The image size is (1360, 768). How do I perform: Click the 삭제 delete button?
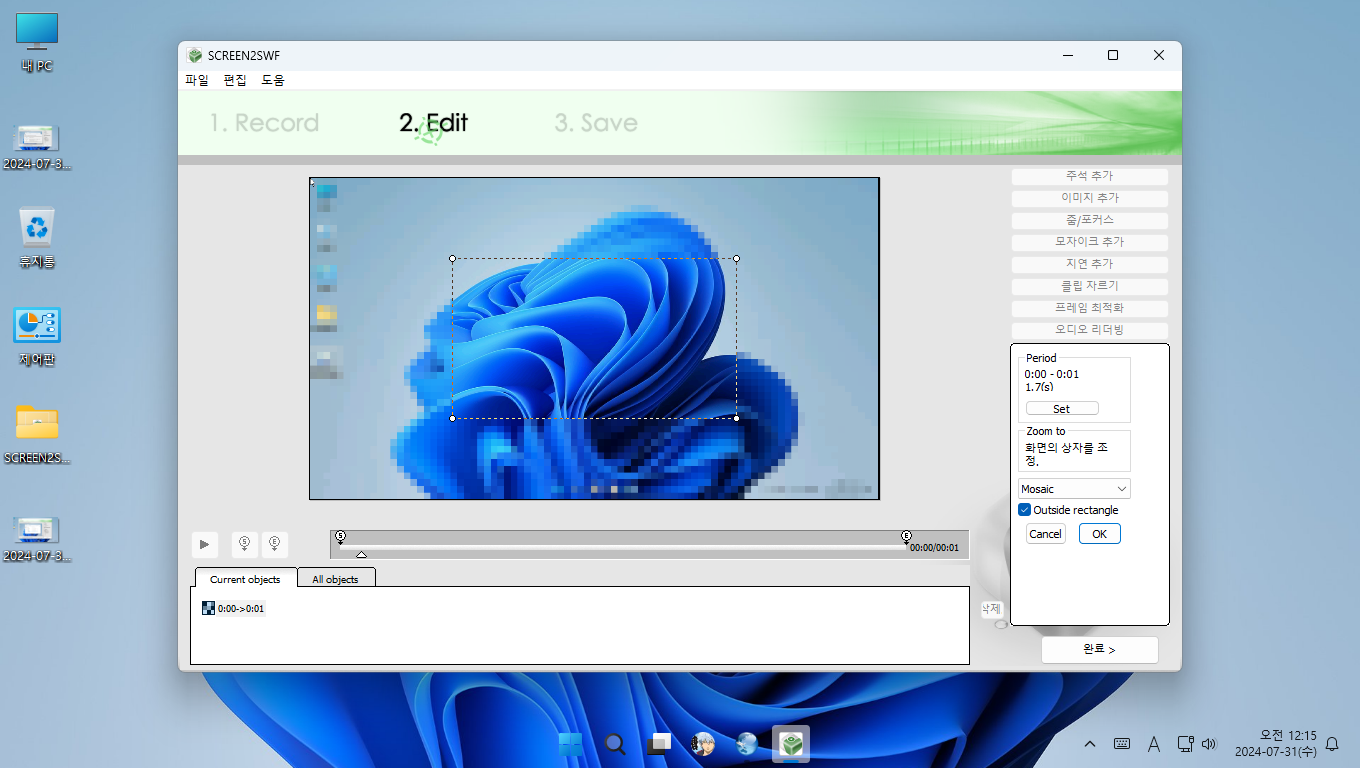coord(991,608)
